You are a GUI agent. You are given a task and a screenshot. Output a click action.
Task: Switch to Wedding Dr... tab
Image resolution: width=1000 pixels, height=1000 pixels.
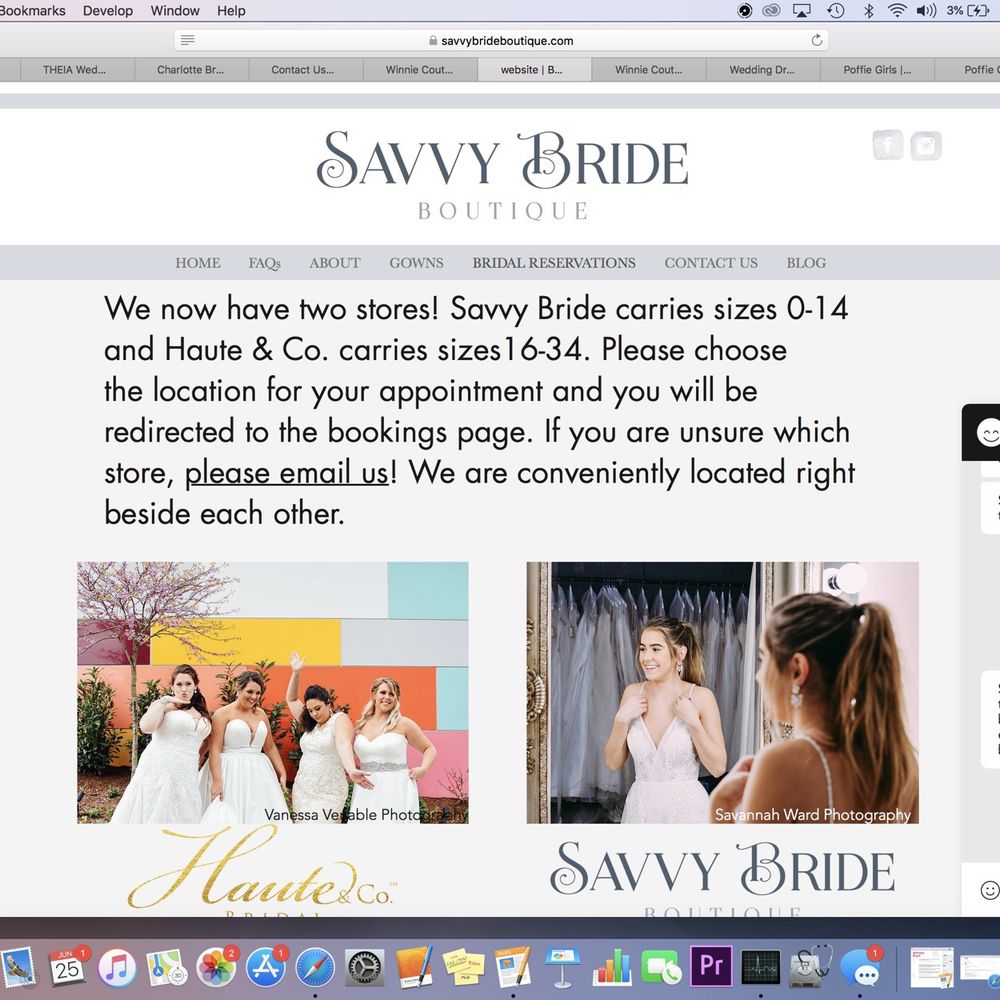pyautogui.click(x=763, y=70)
